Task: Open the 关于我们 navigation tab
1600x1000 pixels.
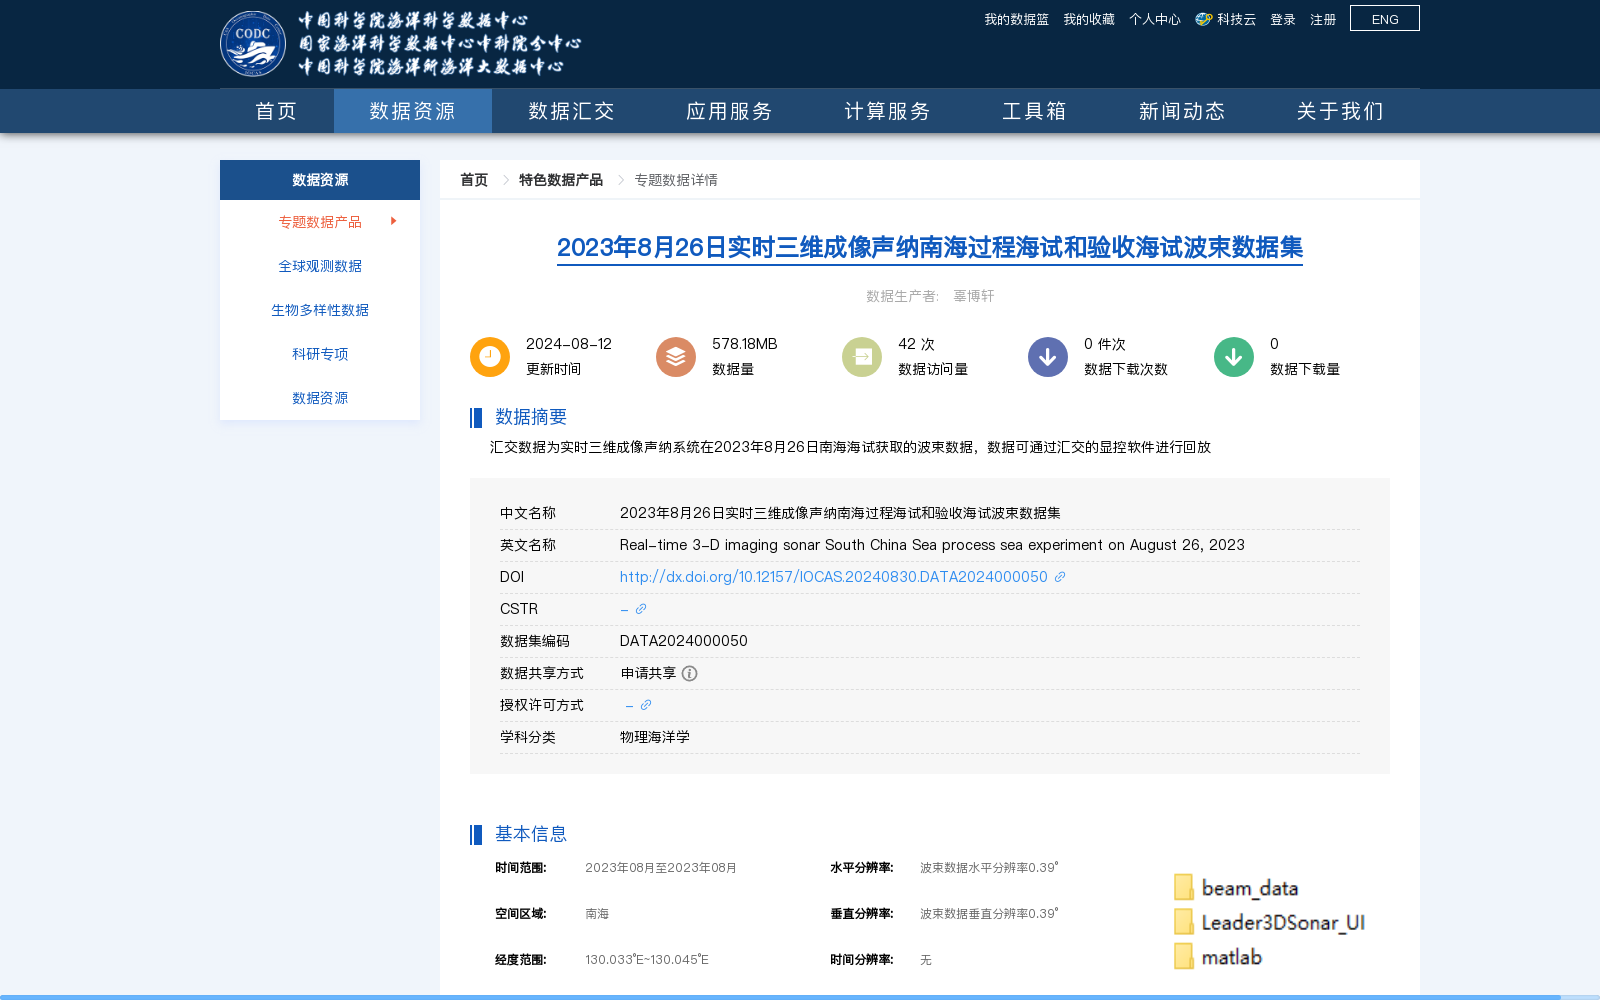Action: (x=1340, y=111)
